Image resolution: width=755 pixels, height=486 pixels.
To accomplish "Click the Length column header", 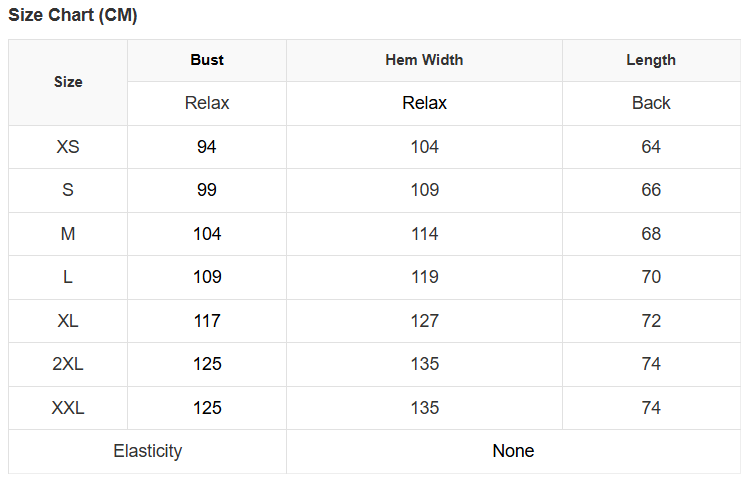I will click(x=651, y=60).
